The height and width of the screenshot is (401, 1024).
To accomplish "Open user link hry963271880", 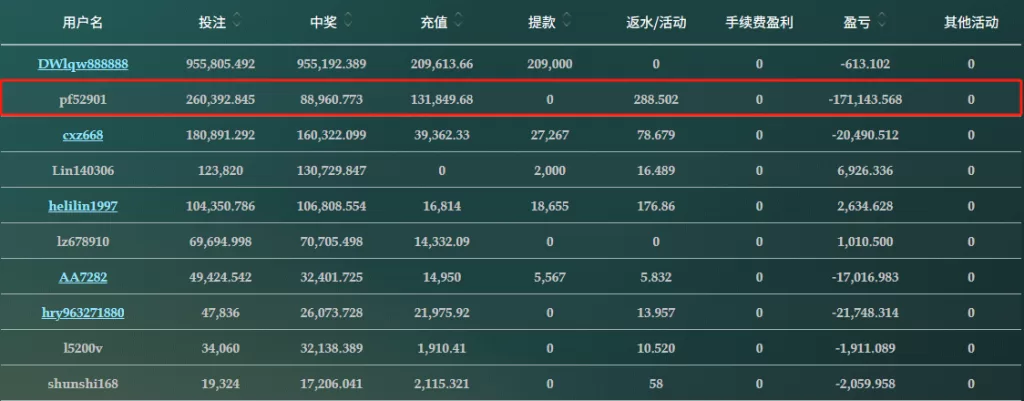I will (x=83, y=313).
